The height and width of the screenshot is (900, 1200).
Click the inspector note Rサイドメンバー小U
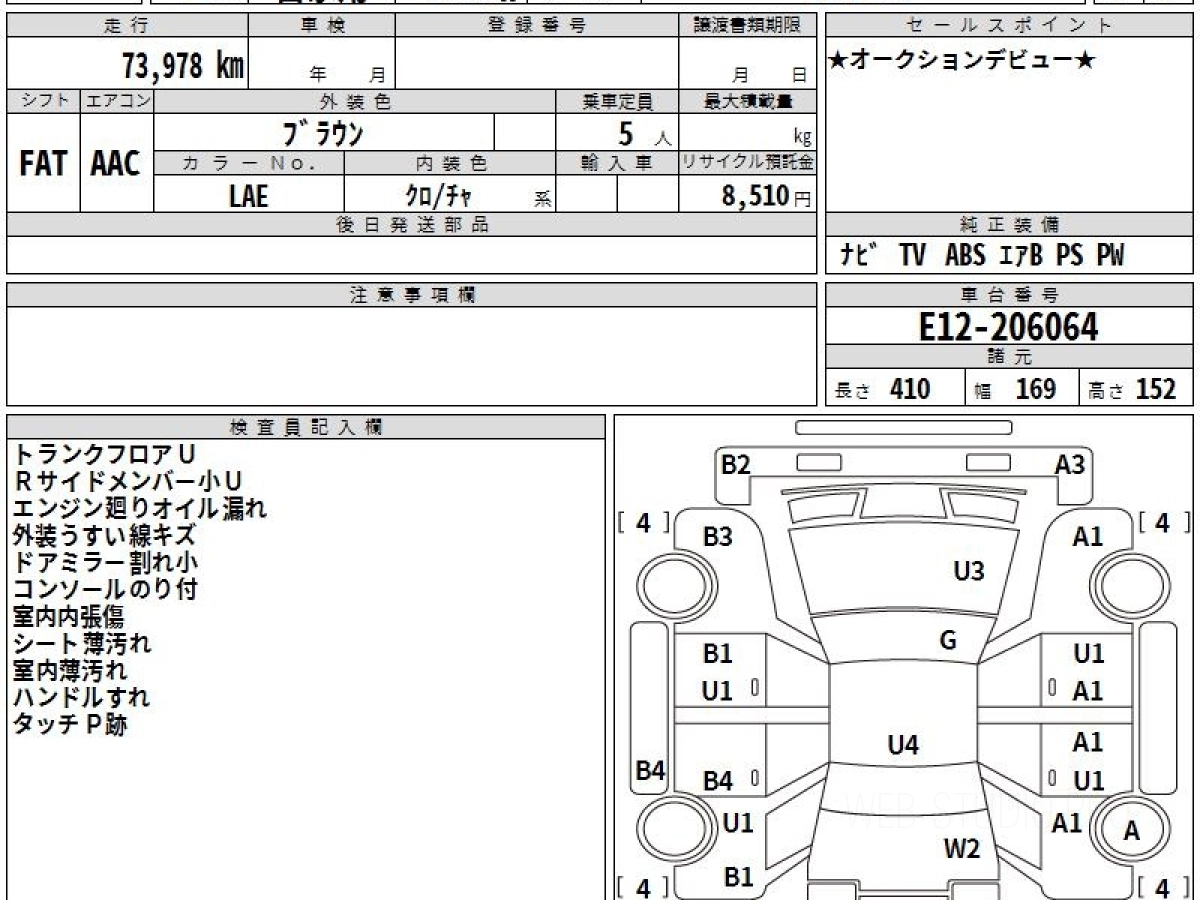click(x=127, y=481)
